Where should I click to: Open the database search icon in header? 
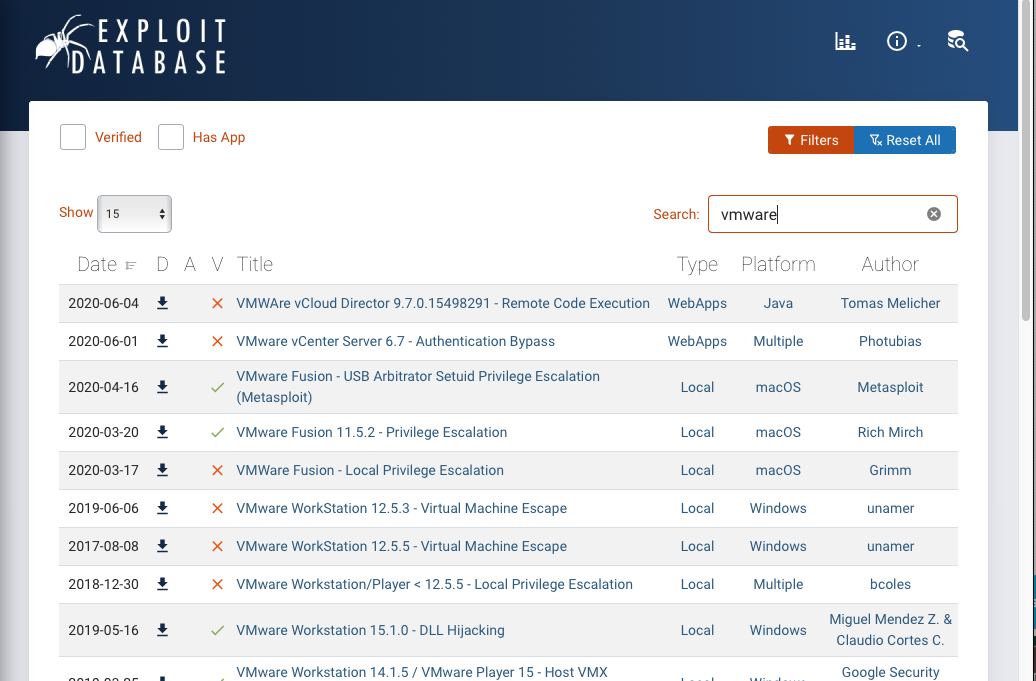click(x=957, y=41)
